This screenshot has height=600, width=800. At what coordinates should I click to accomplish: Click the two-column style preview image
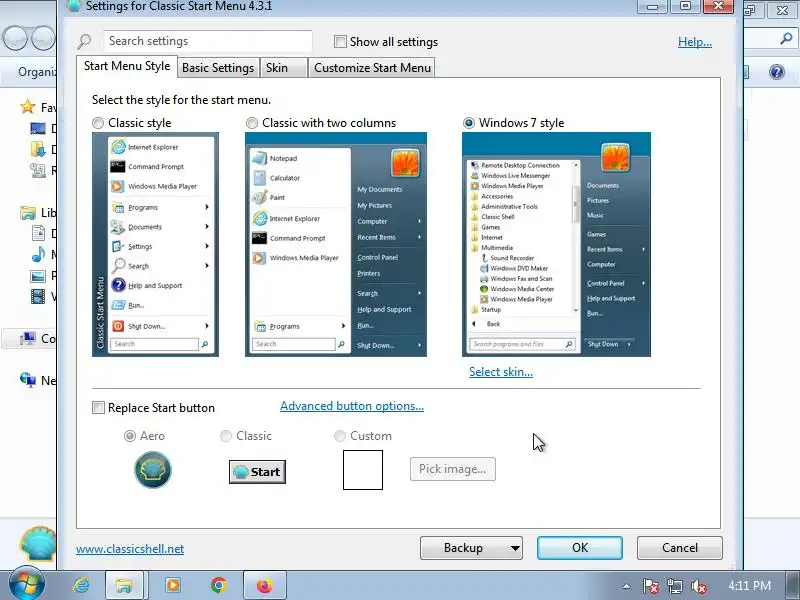point(336,244)
